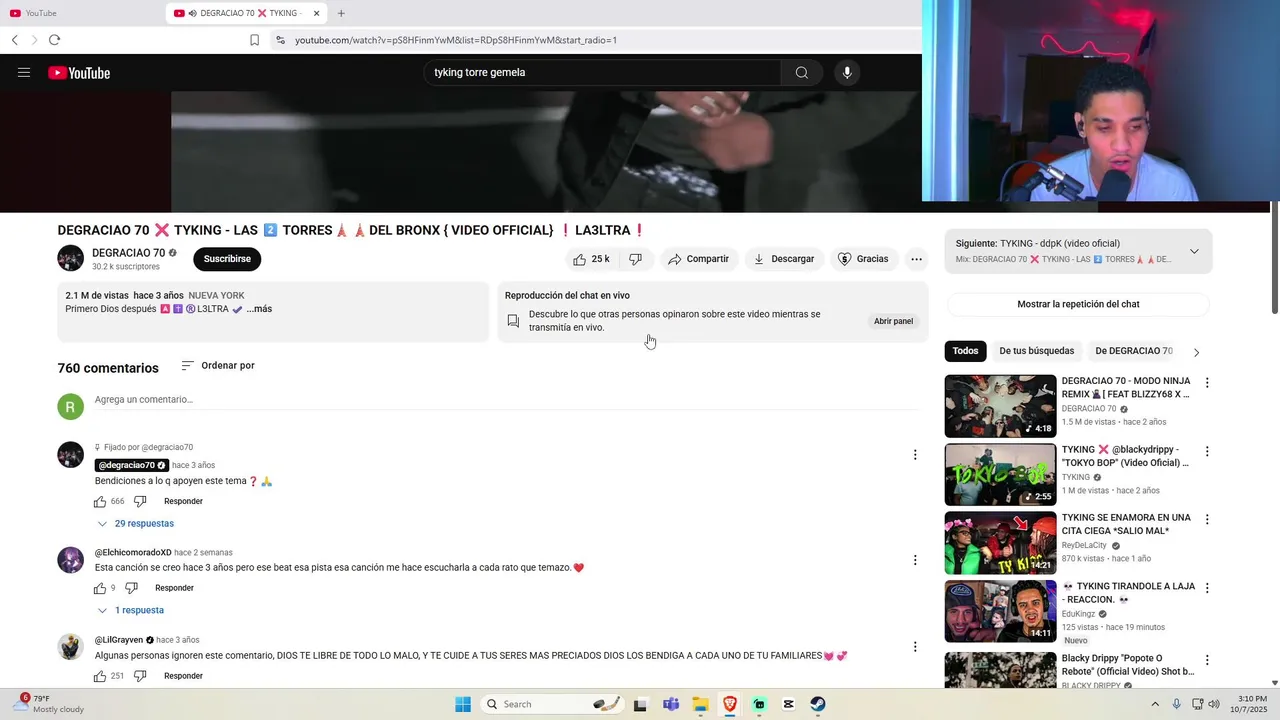Image resolution: width=1280 pixels, height=720 pixels.
Task: Open more actions menu next to Gracias
Action: tap(916, 259)
